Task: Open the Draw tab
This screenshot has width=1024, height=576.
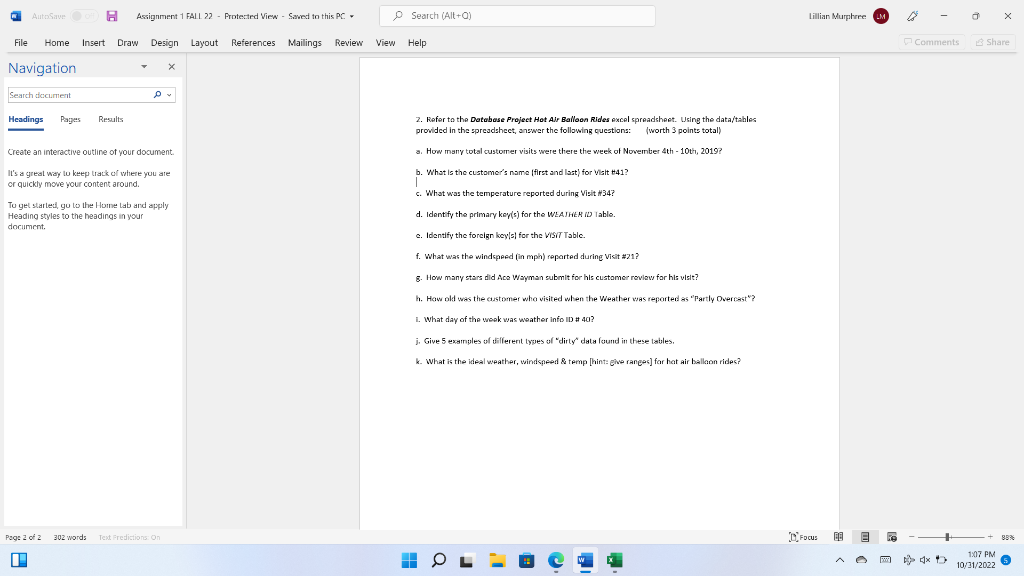Action: point(127,42)
